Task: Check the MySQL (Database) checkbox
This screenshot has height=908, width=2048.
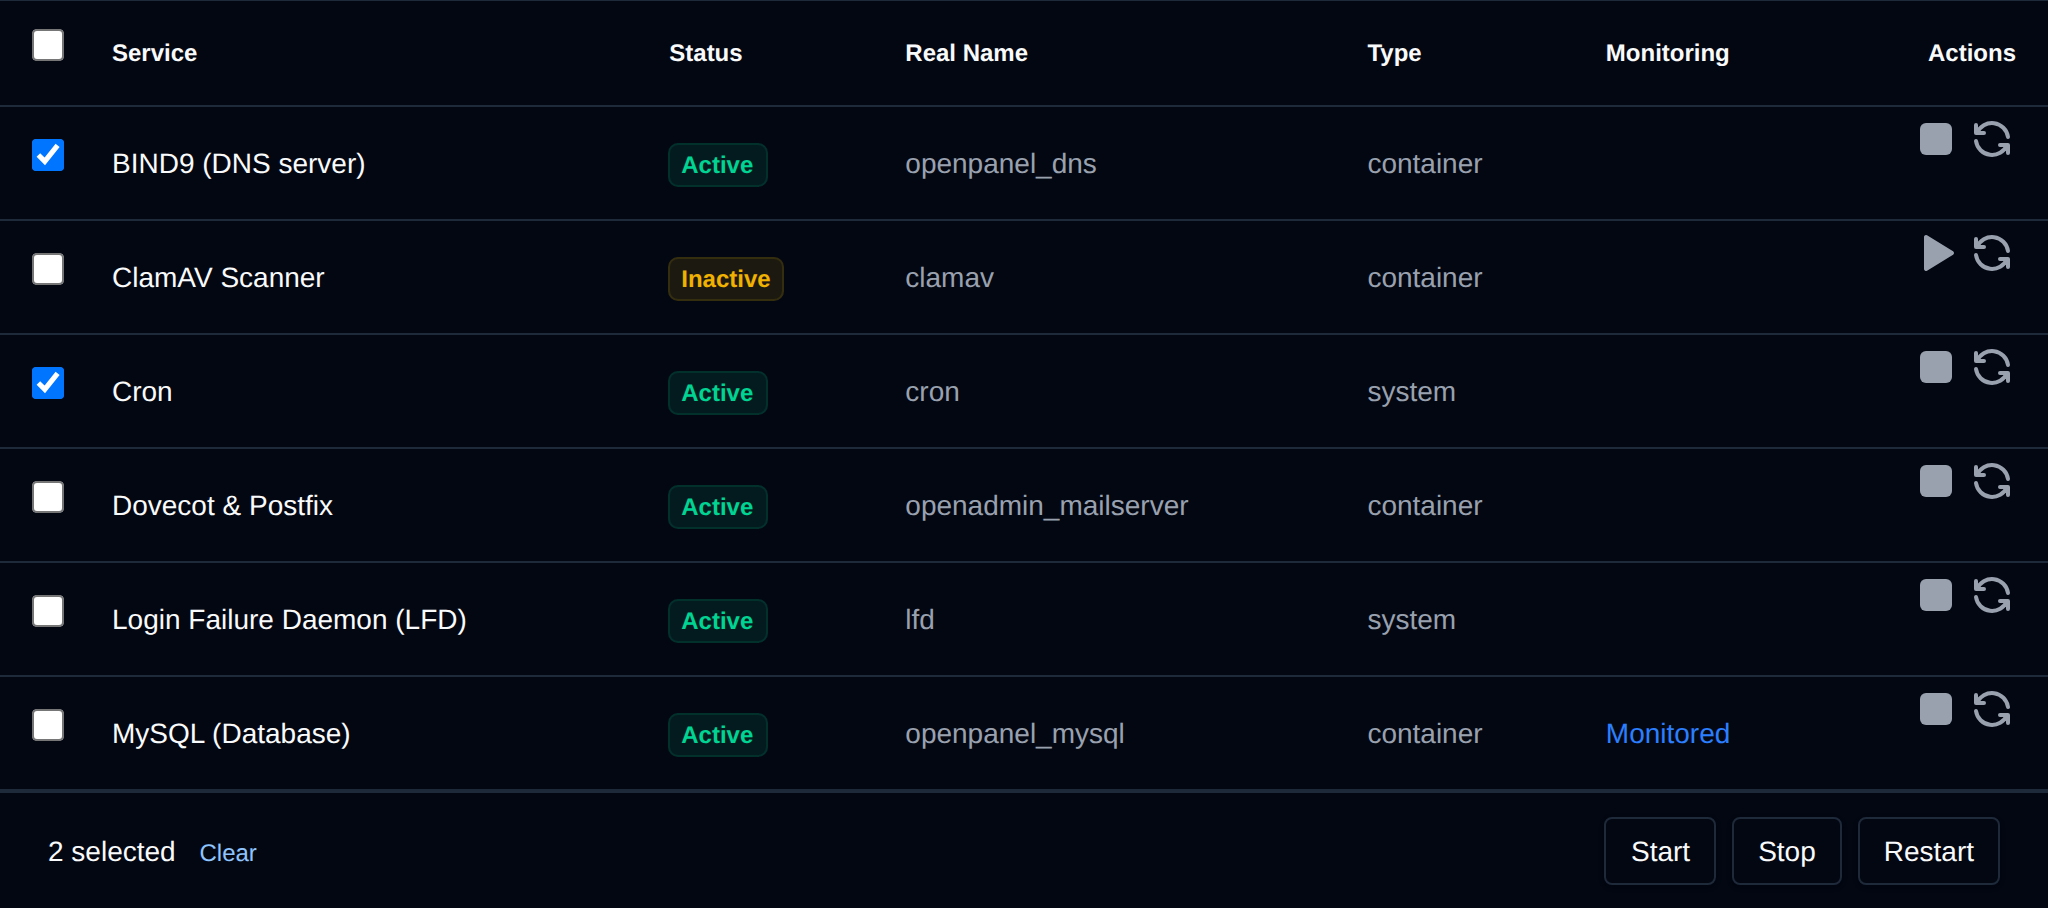Action: coord(48,725)
